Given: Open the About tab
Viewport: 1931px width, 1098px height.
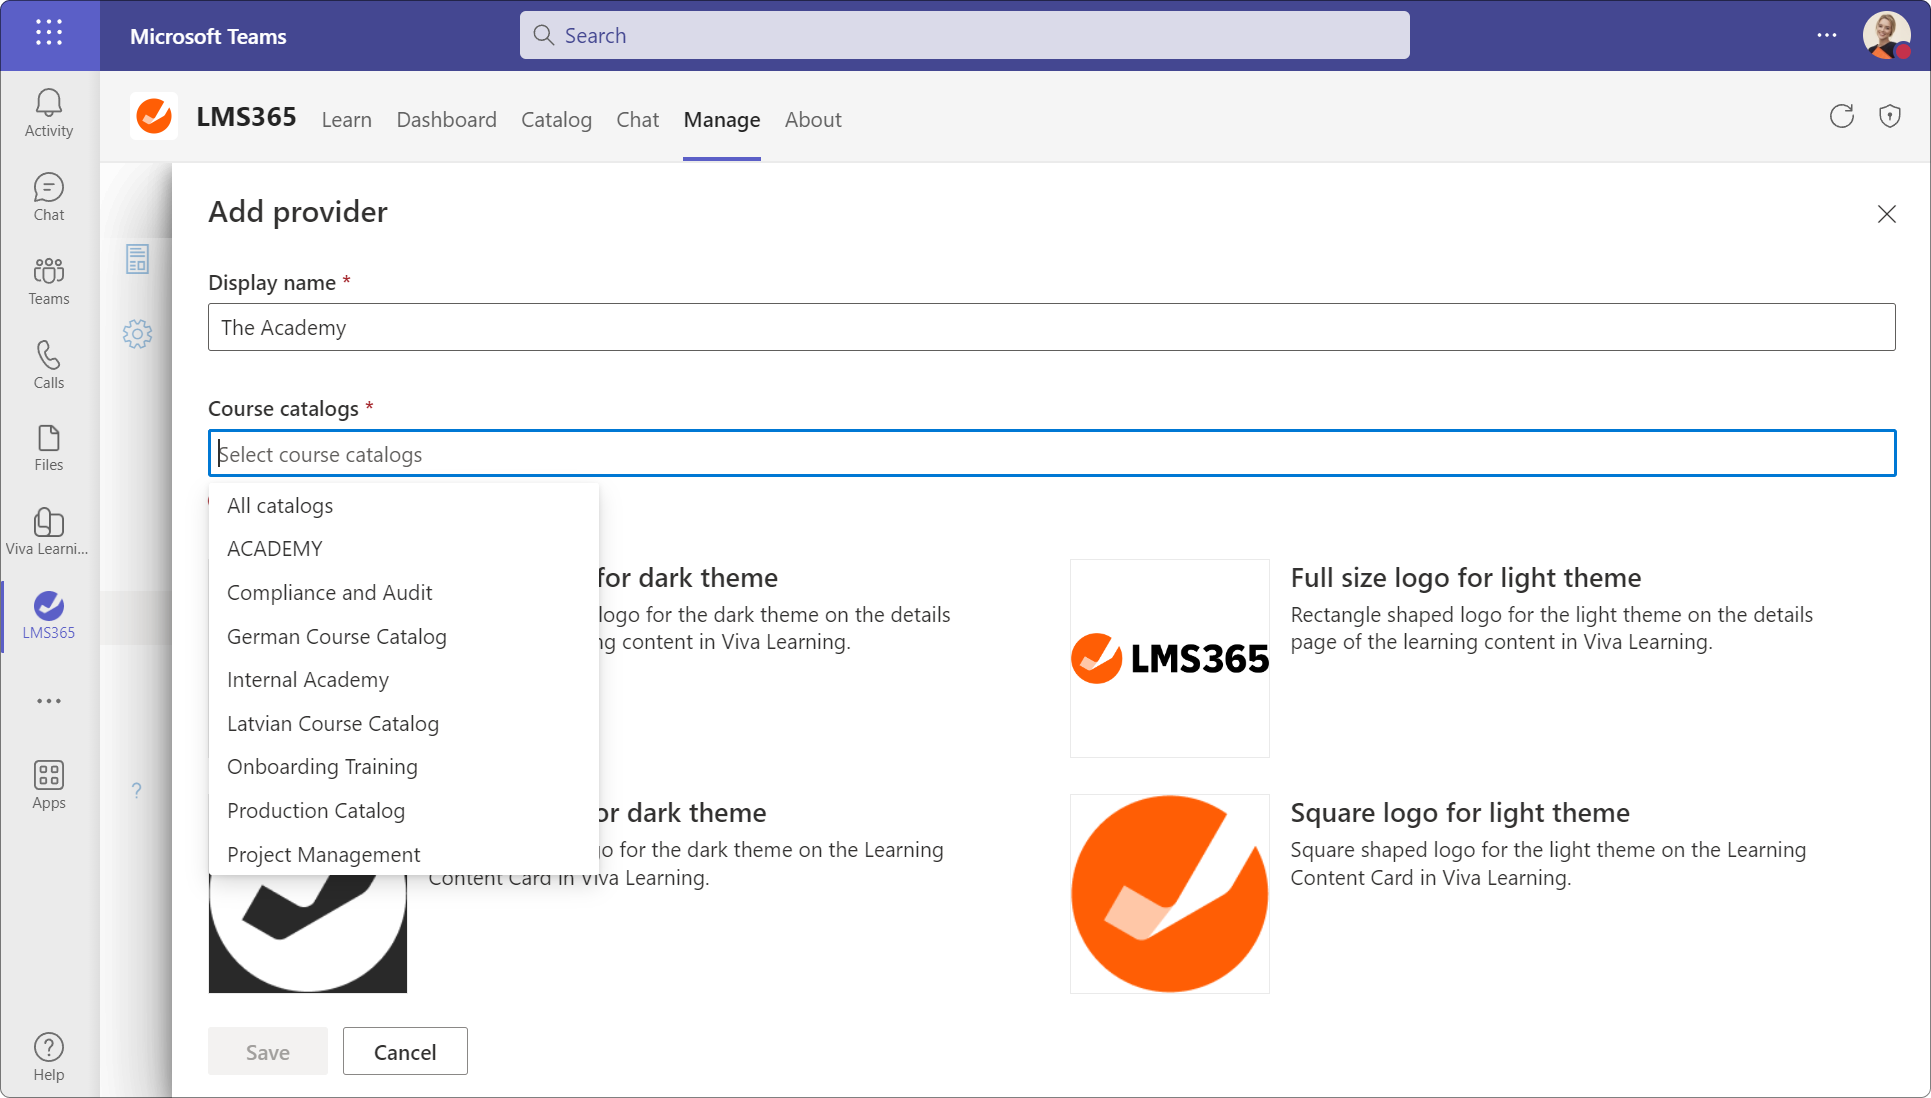Looking at the screenshot, I should tap(813, 120).
